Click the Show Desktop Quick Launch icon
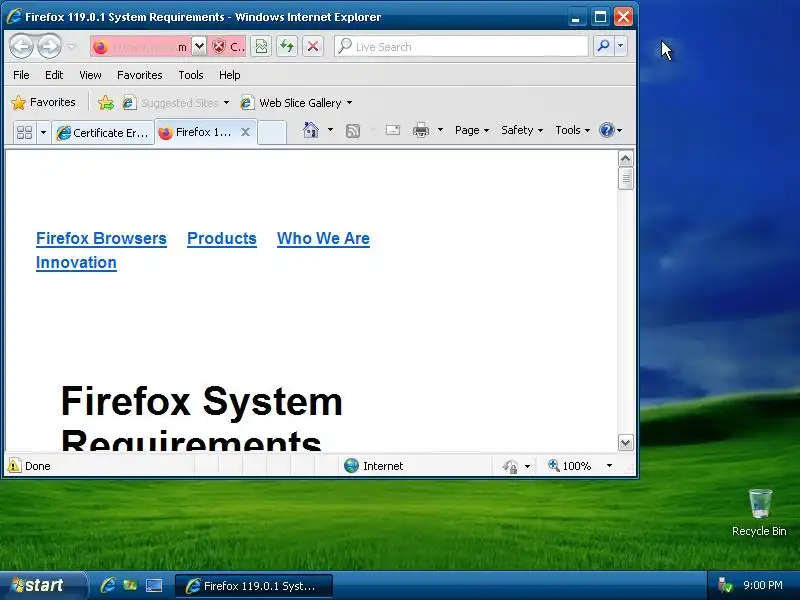Image resolution: width=800 pixels, height=600 pixels. 154,585
